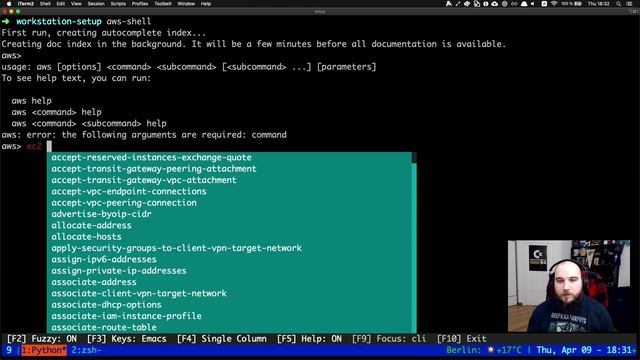
Task: Open the Apple menu
Action: (9, 4)
